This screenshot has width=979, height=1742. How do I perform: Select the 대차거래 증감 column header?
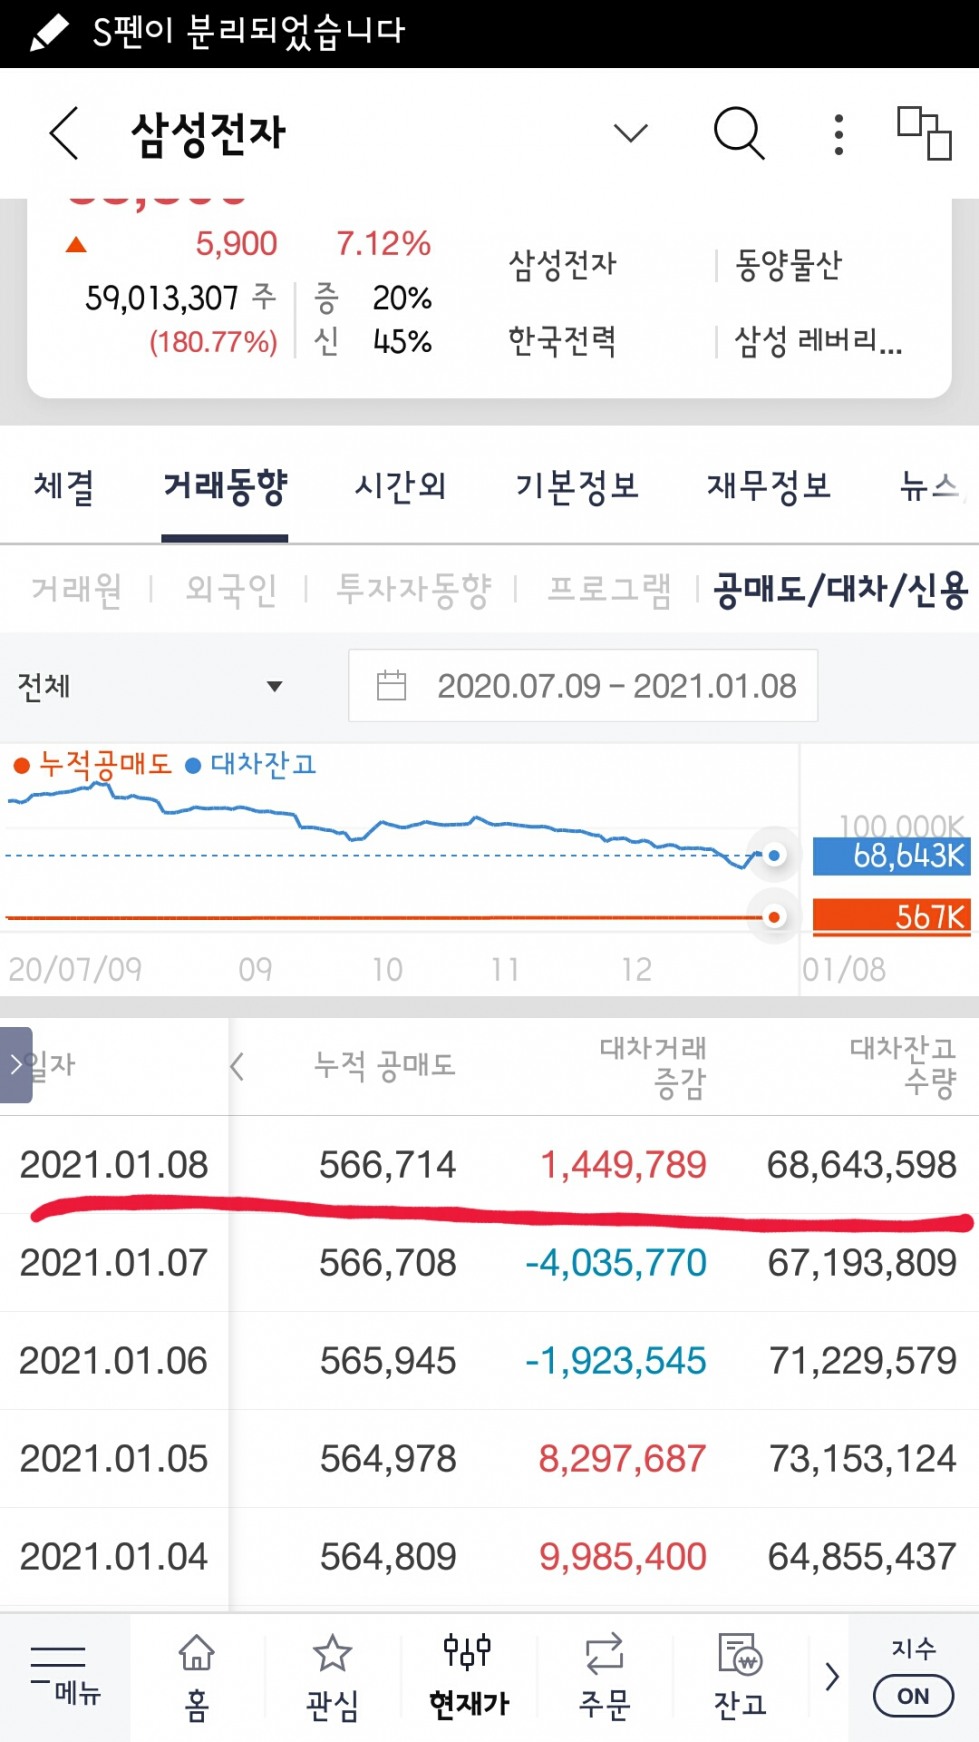click(653, 1066)
